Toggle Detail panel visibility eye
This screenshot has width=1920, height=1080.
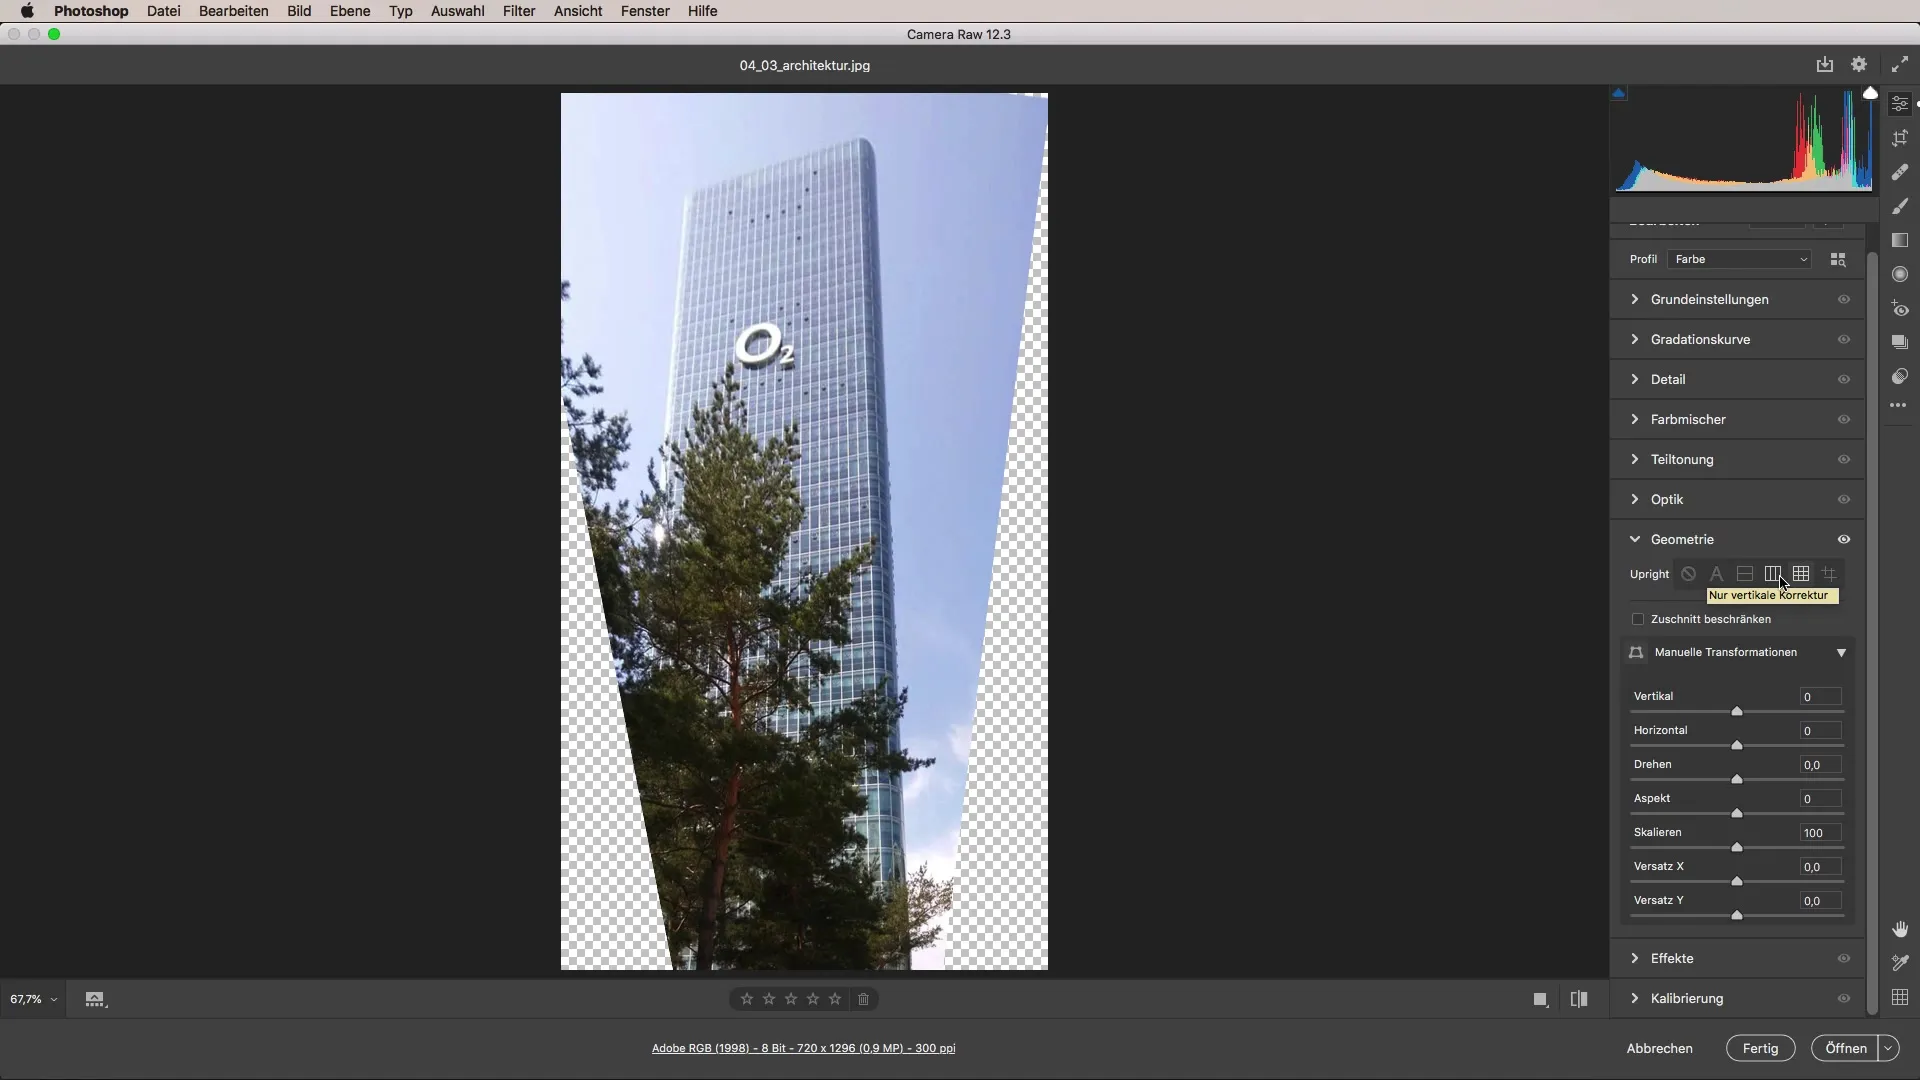[1844, 379]
